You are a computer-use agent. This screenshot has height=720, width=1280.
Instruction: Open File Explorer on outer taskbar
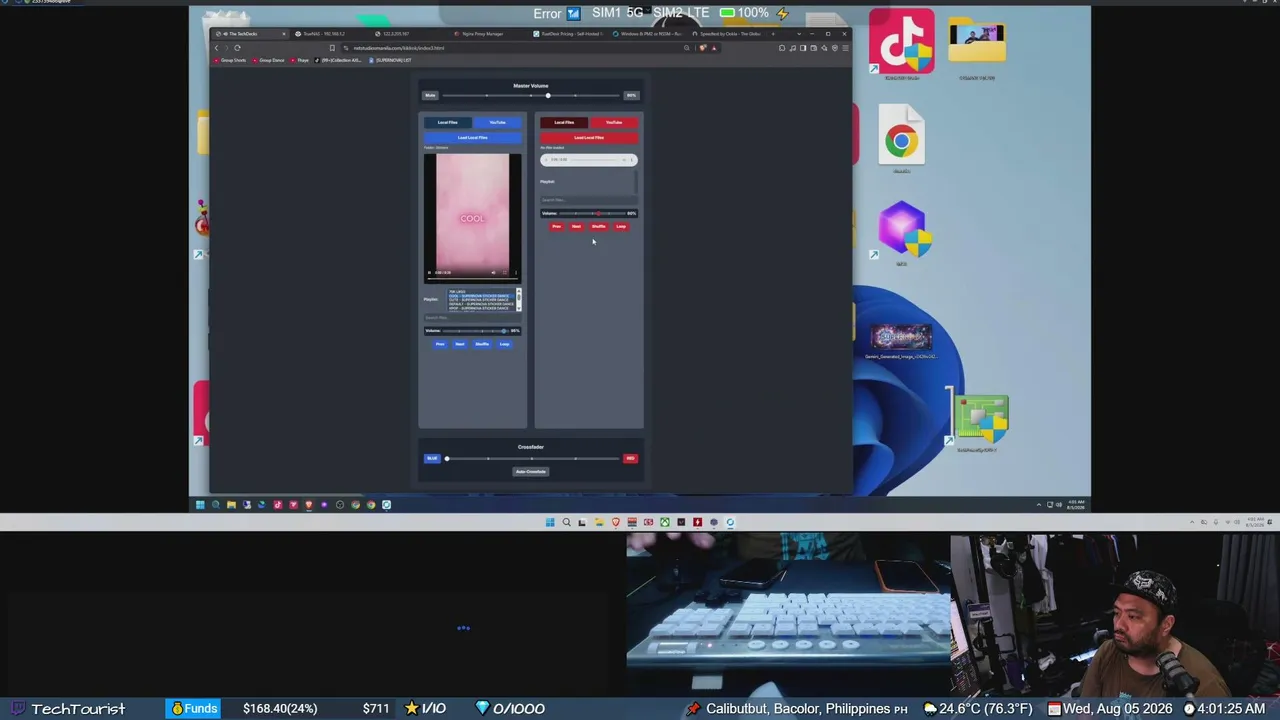pos(599,522)
